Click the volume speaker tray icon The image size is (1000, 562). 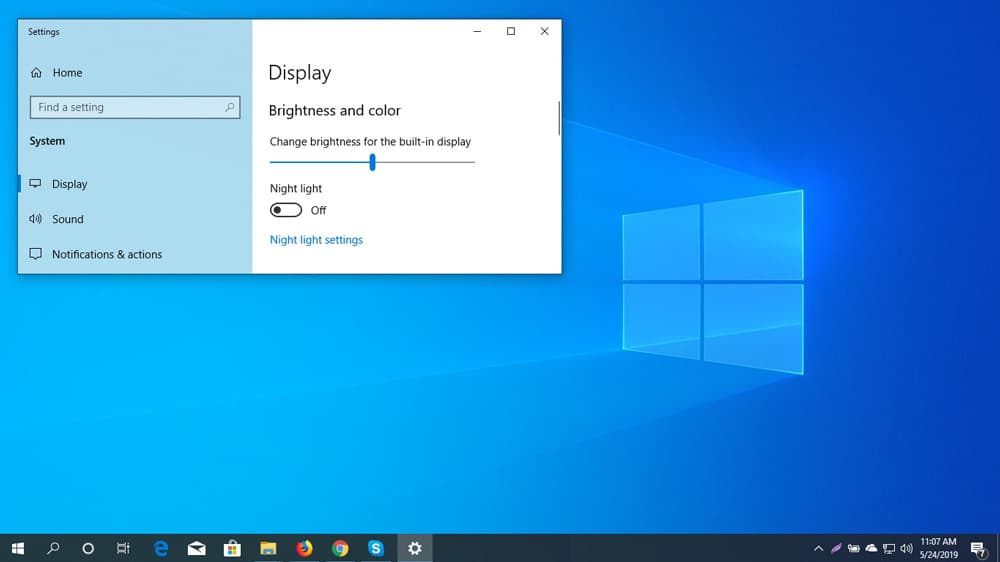906,548
